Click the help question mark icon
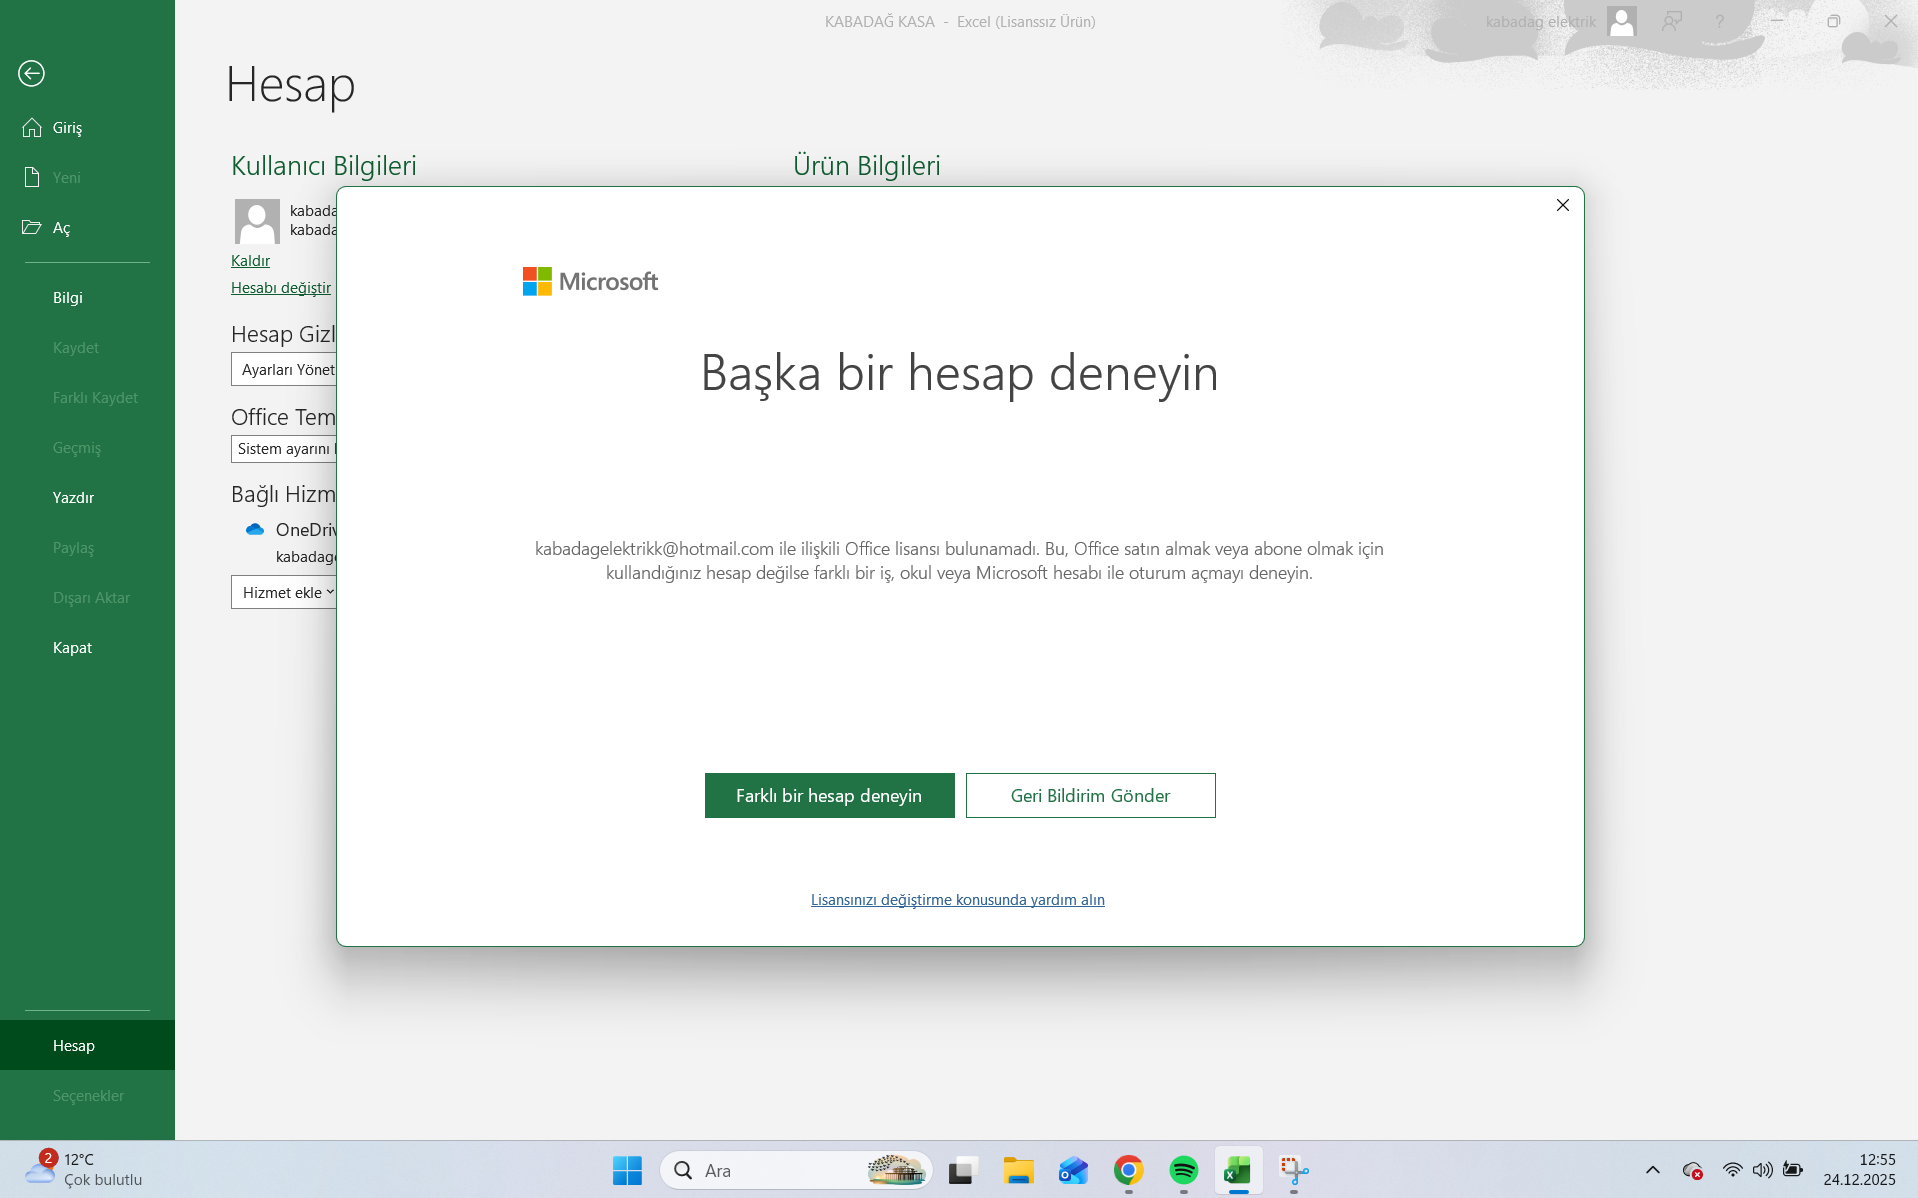 pos(1719,21)
